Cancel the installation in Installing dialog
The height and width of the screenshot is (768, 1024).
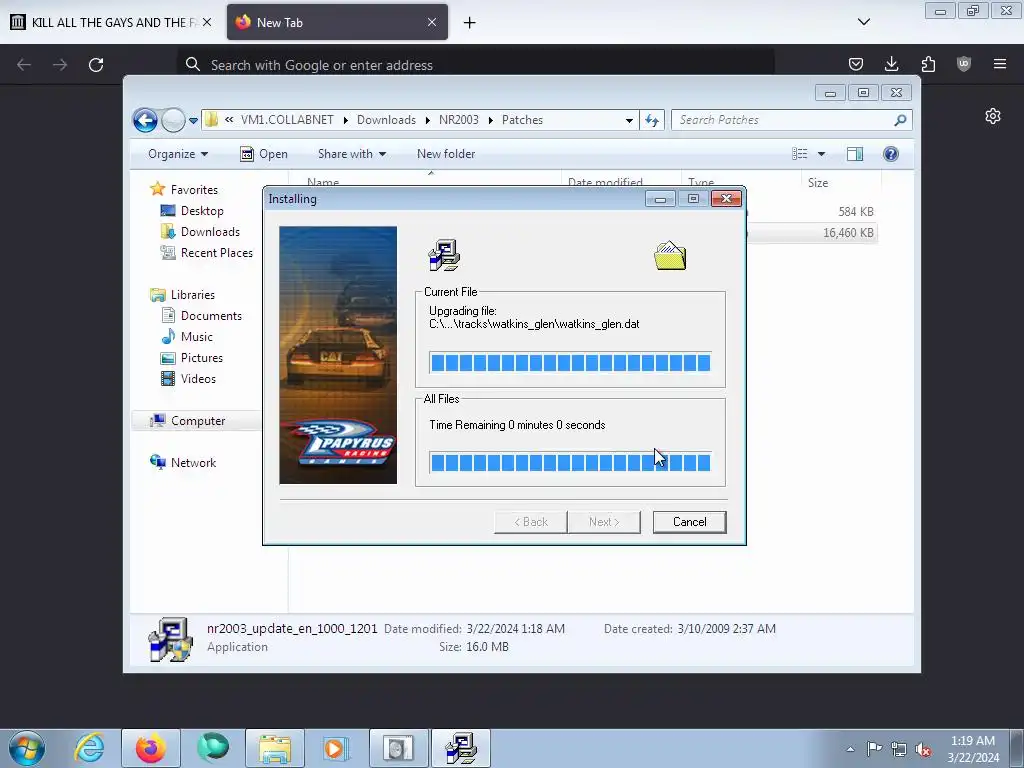pos(689,522)
